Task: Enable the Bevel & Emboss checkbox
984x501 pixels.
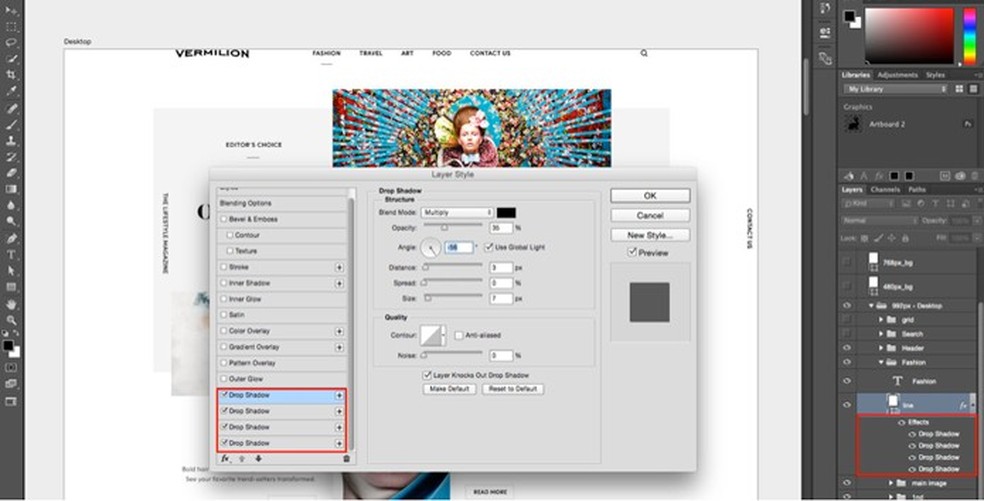Action: 224,220
